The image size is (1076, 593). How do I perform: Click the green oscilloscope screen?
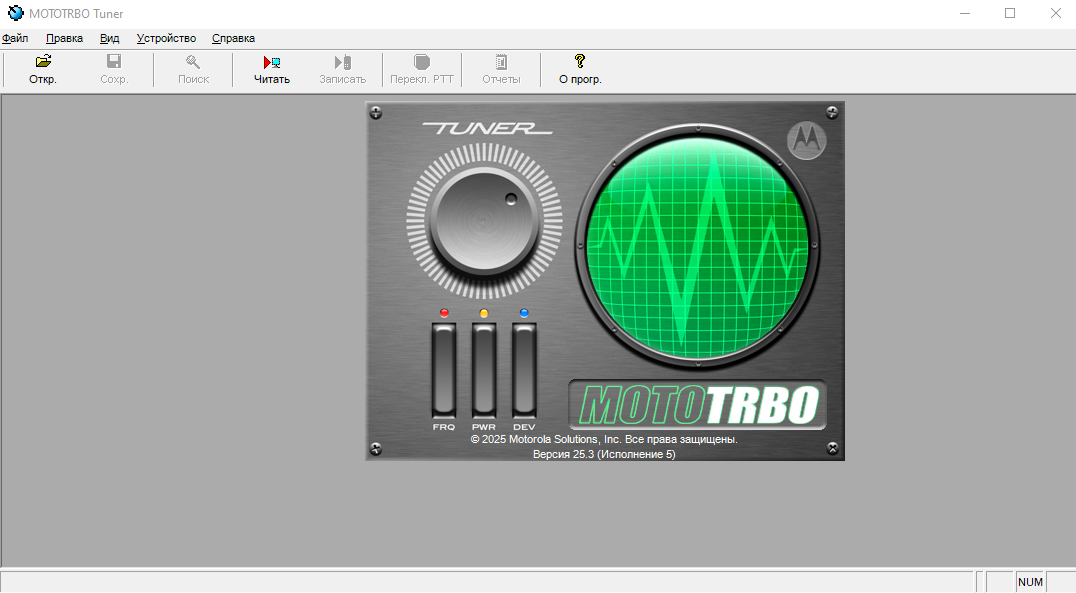697,245
